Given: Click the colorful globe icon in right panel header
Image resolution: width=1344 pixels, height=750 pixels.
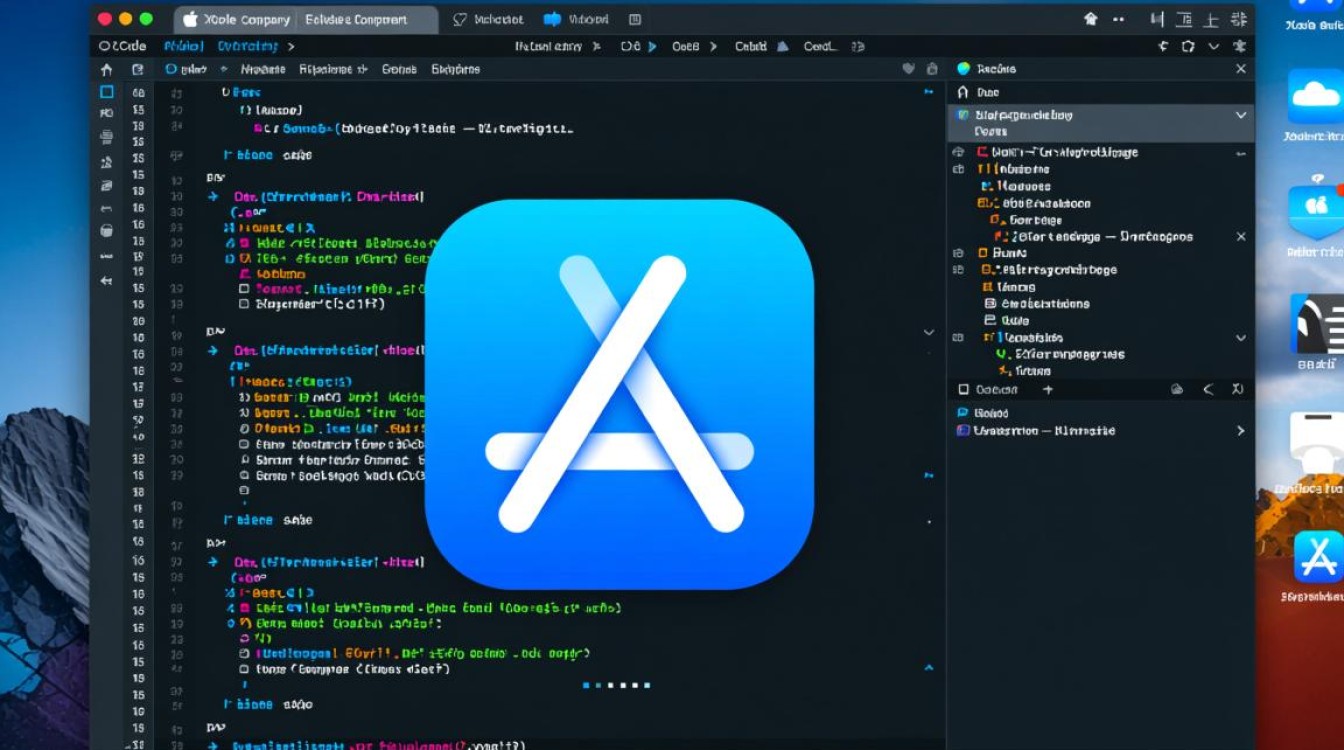Looking at the screenshot, I should point(964,69).
